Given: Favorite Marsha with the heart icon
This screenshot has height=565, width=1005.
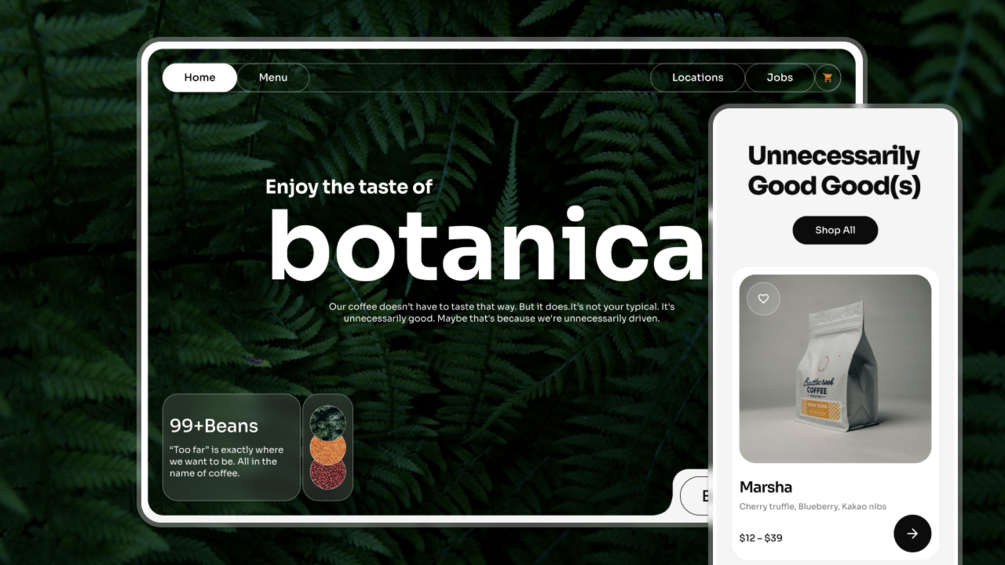Looking at the screenshot, I should [763, 299].
